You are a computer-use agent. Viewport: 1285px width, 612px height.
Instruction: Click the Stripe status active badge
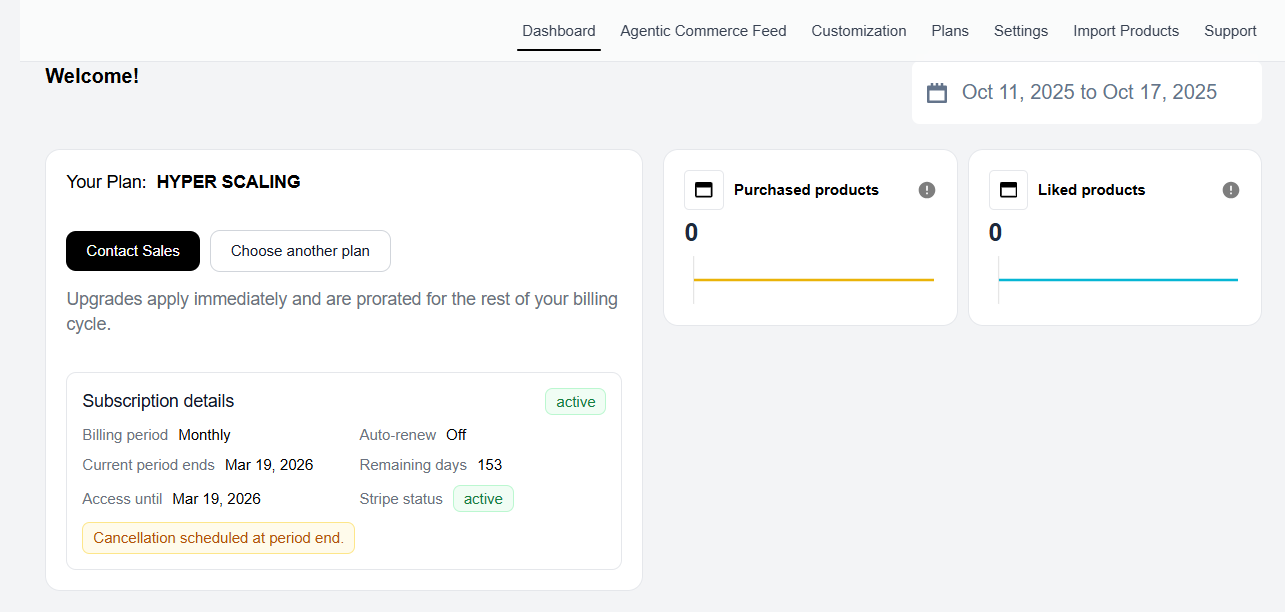[x=483, y=499]
